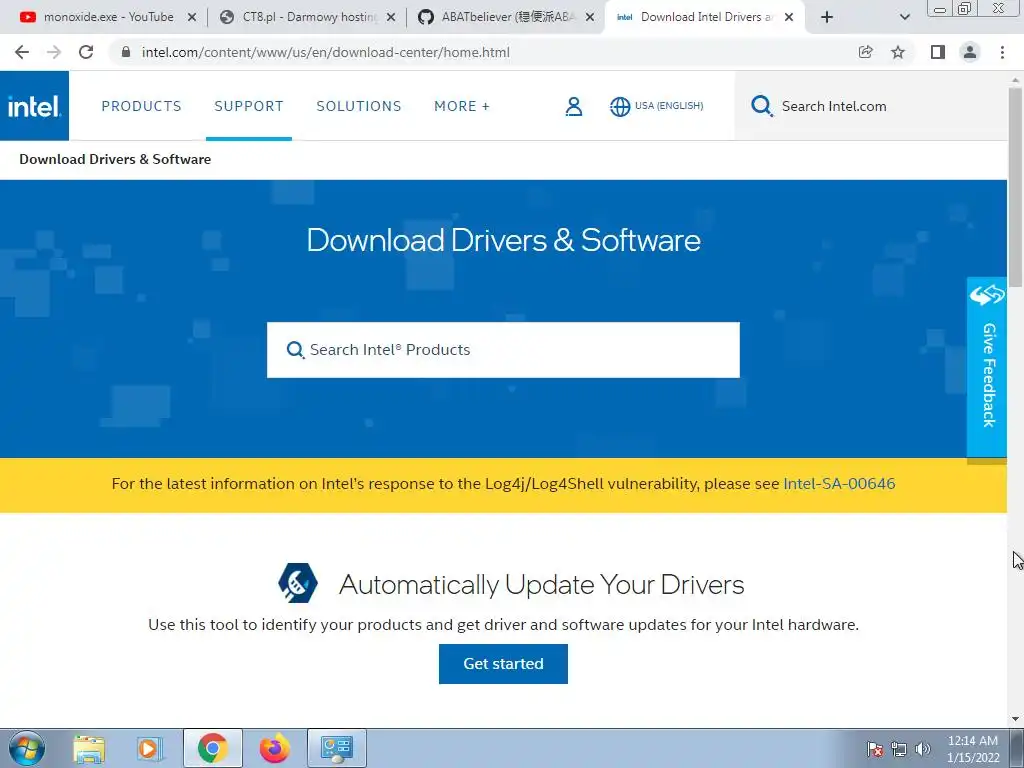Expand the MORE + menu

(462, 106)
